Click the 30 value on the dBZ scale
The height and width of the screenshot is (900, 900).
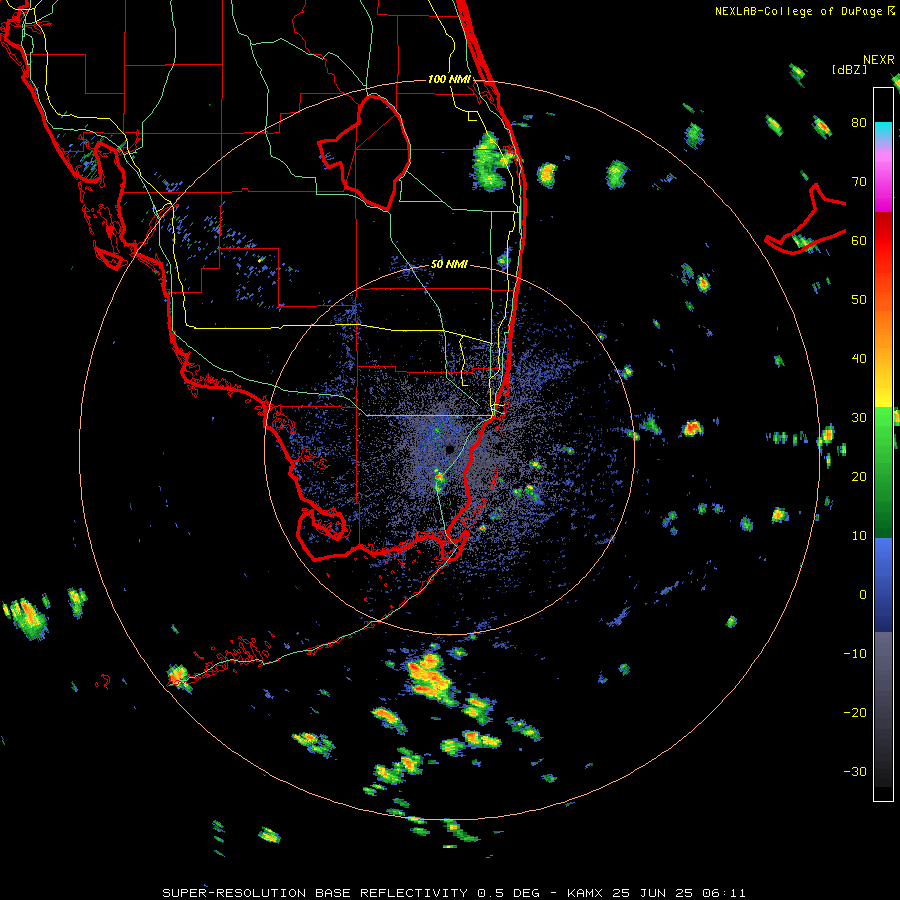pos(859,418)
